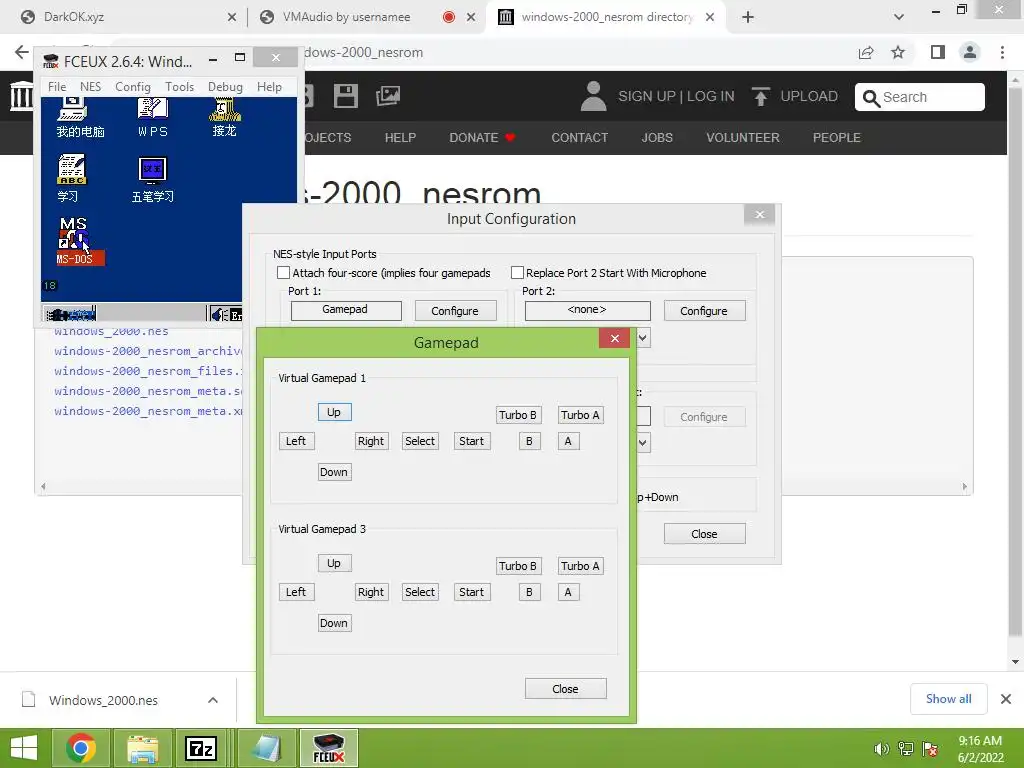Viewport: 1024px width, 768px height.
Task: Close the Gamepad dialog with Close button
Action: [x=565, y=689]
